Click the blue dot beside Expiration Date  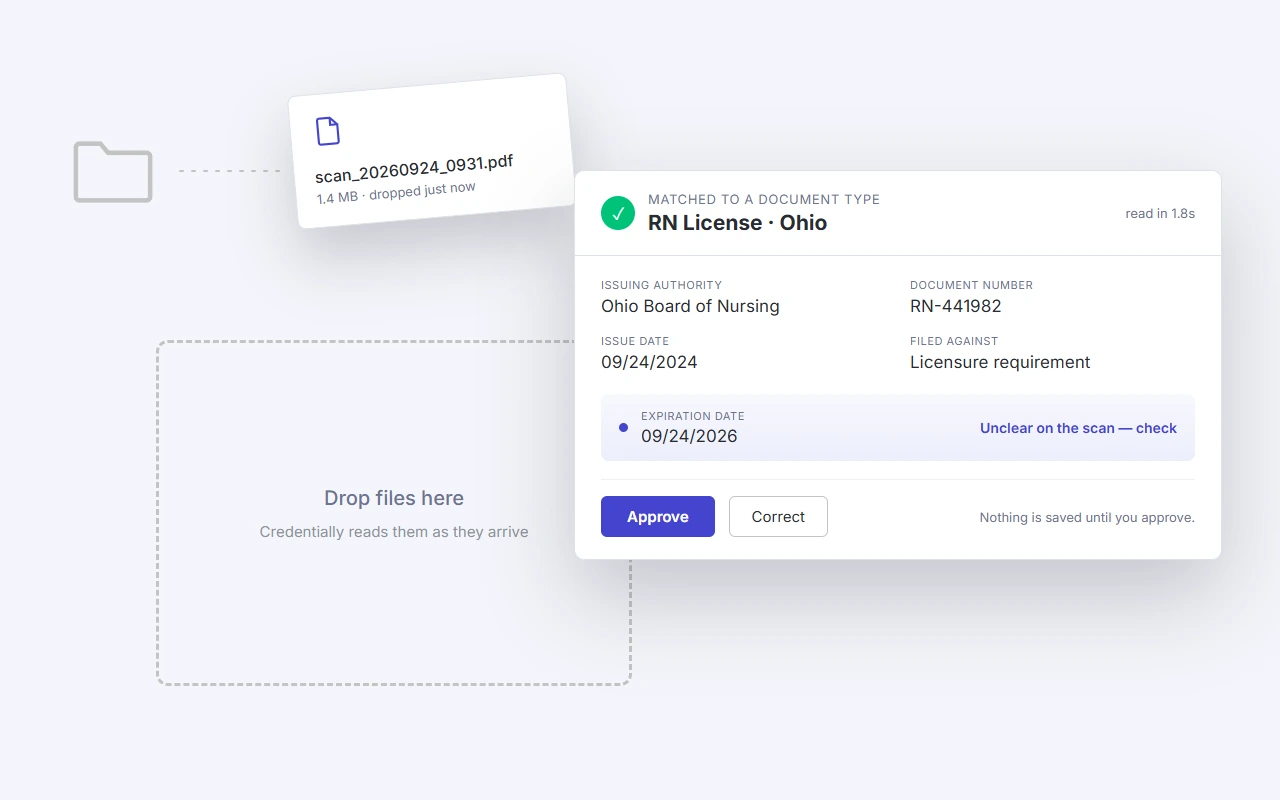tap(623, 427)
